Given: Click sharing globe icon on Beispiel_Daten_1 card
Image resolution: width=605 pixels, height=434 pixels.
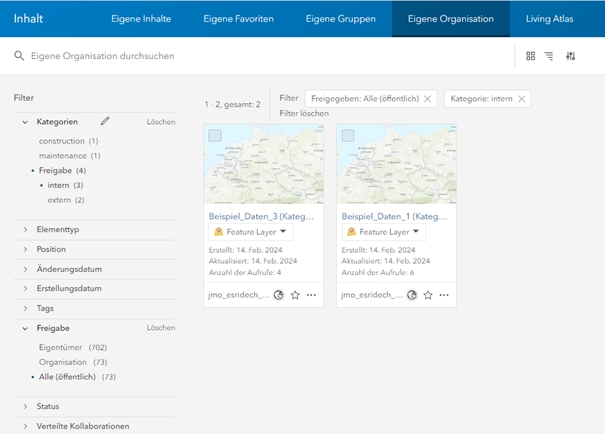Looking at the screenshot, I should [x=412, y=295].
